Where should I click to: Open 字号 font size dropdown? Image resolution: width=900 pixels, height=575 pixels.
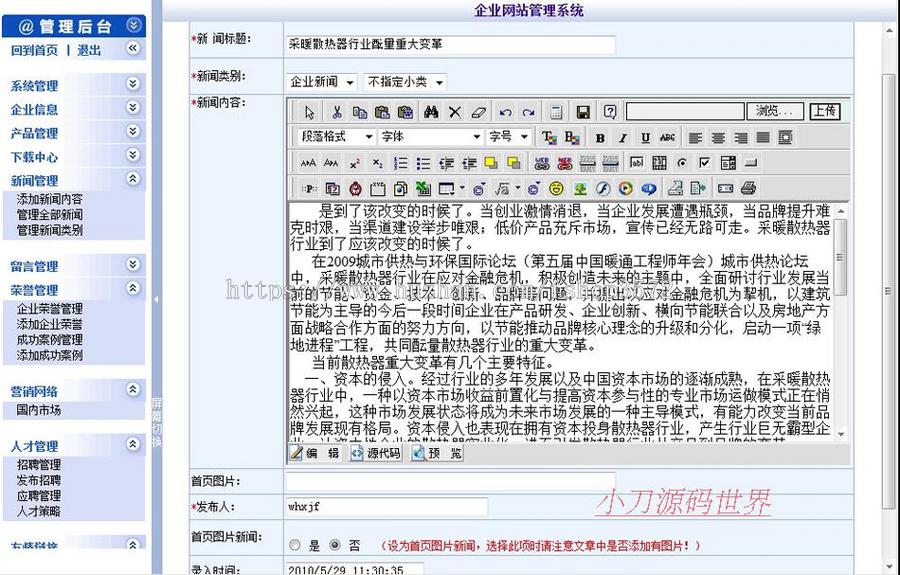pos(508,137)
